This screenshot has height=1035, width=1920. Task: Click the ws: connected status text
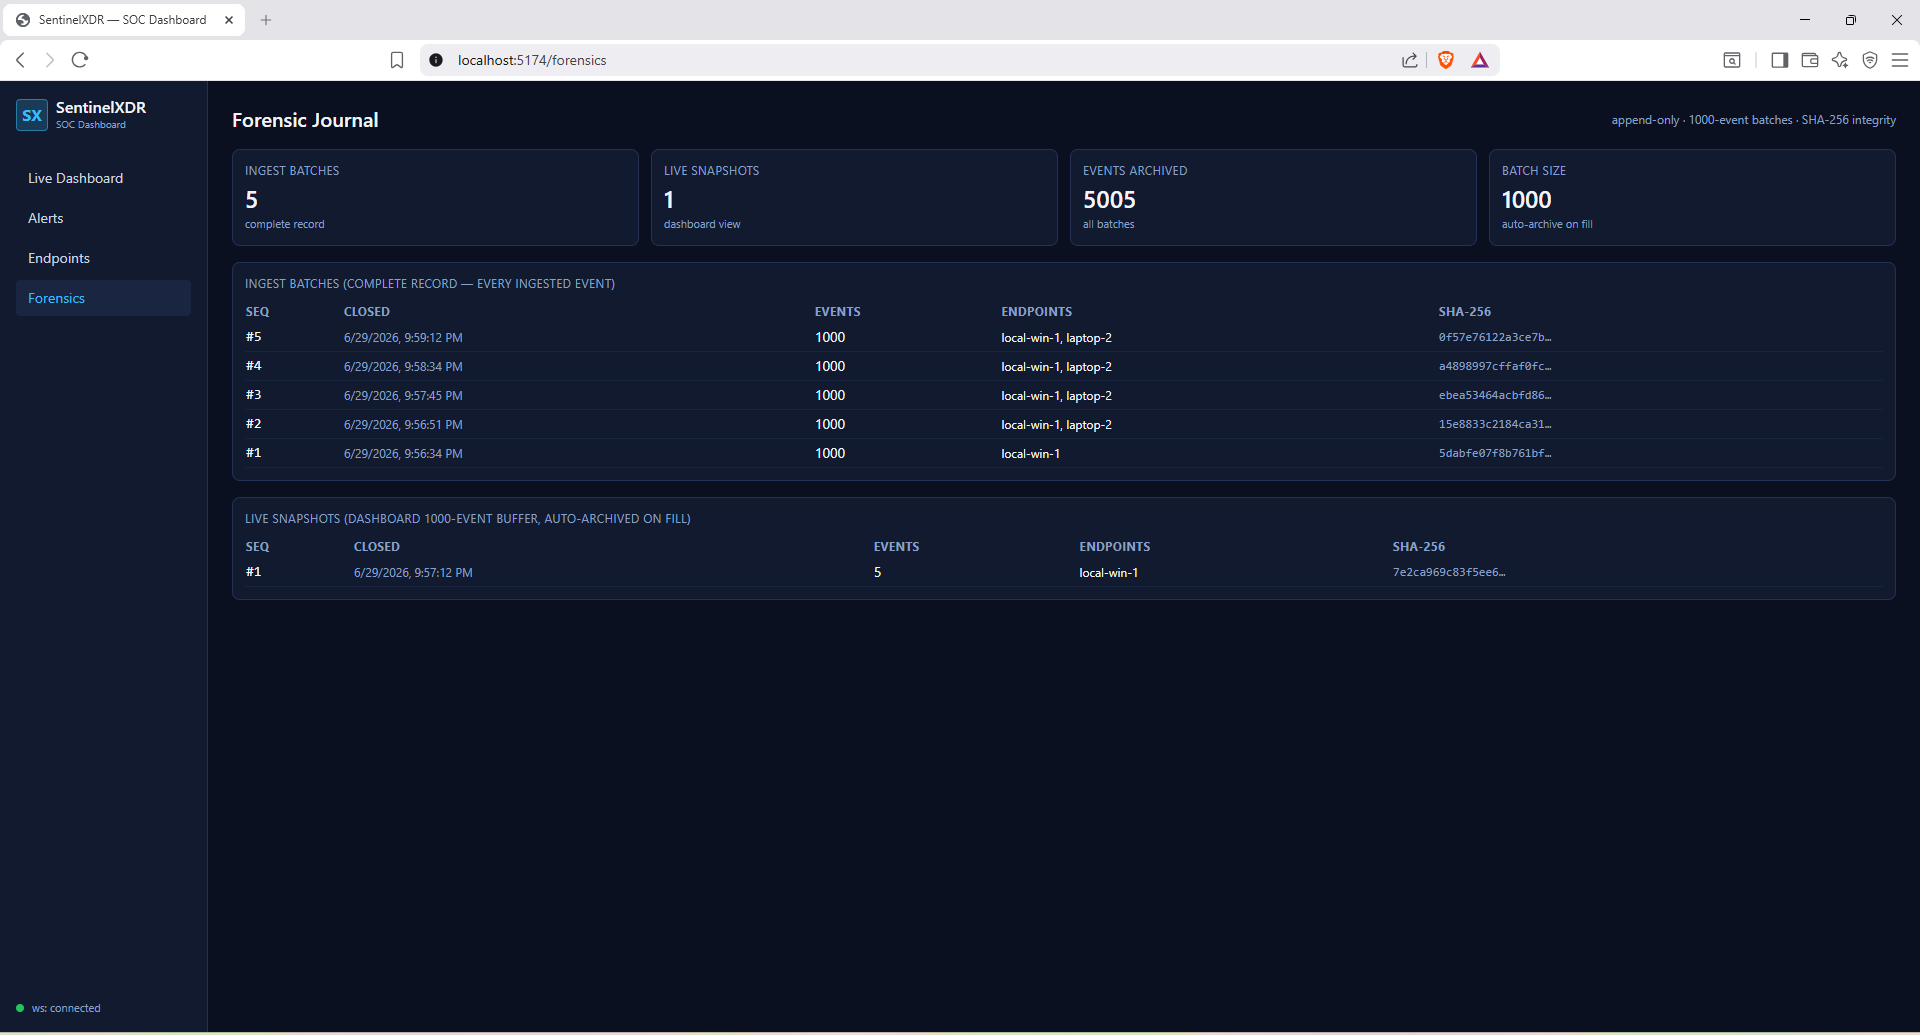coord(66,1008)
